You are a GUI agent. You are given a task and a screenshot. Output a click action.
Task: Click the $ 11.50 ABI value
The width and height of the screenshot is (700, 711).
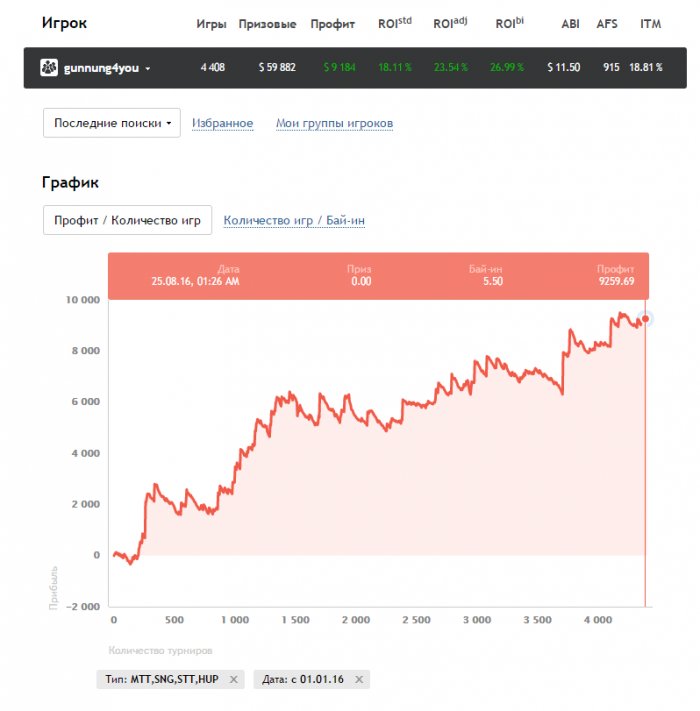tap(564, 68)
